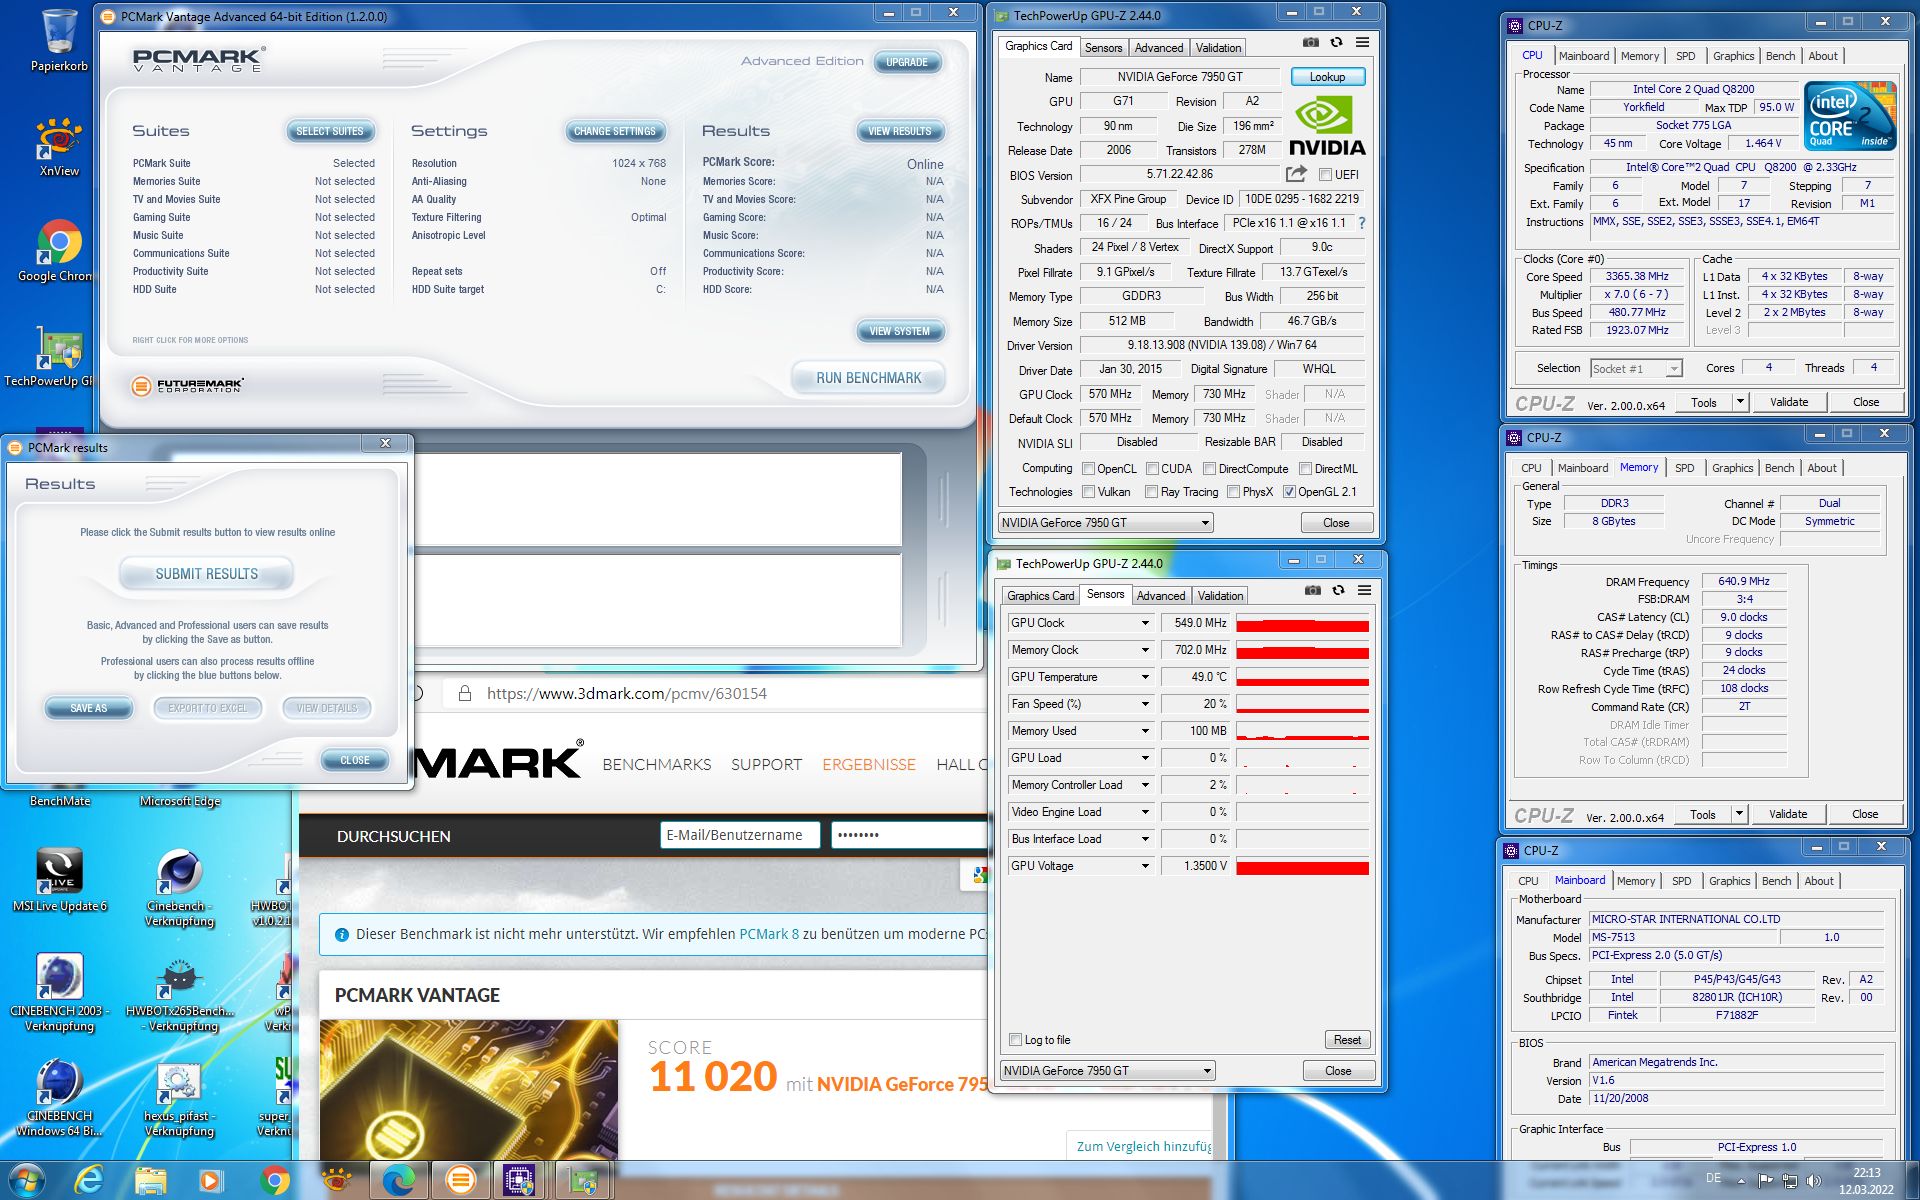Open the hexus_pifast desktop shortcut
Screen dimensions: 1920x1200
(x=179, y=1099)
